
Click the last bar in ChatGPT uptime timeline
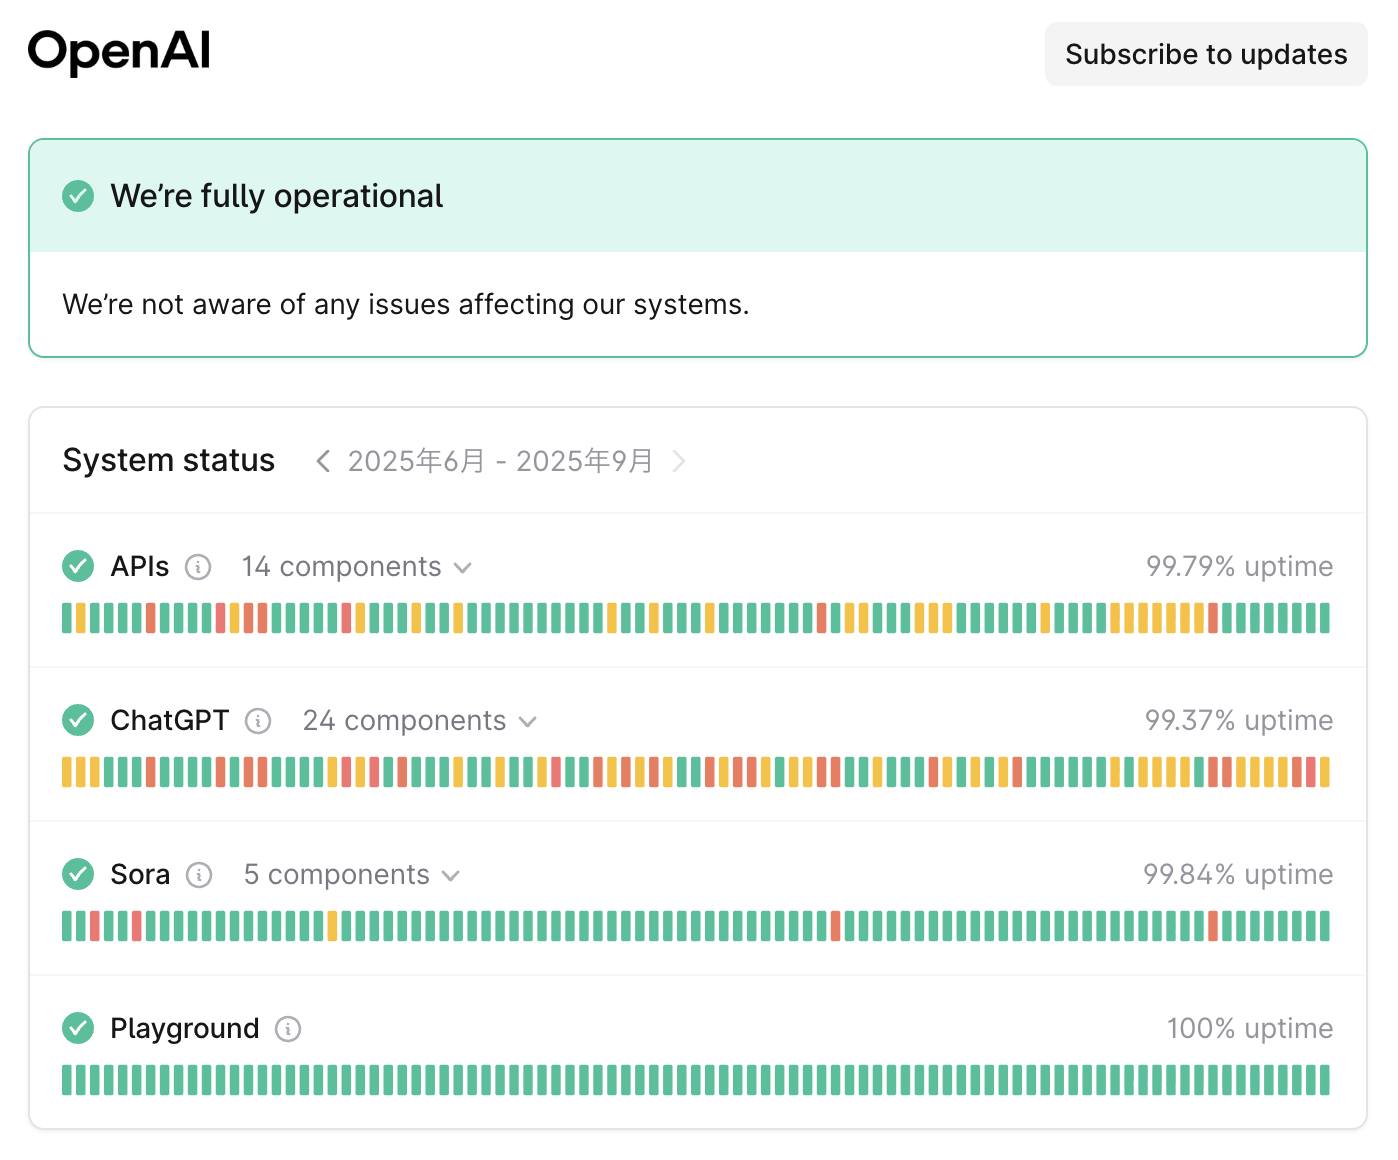1325,772
